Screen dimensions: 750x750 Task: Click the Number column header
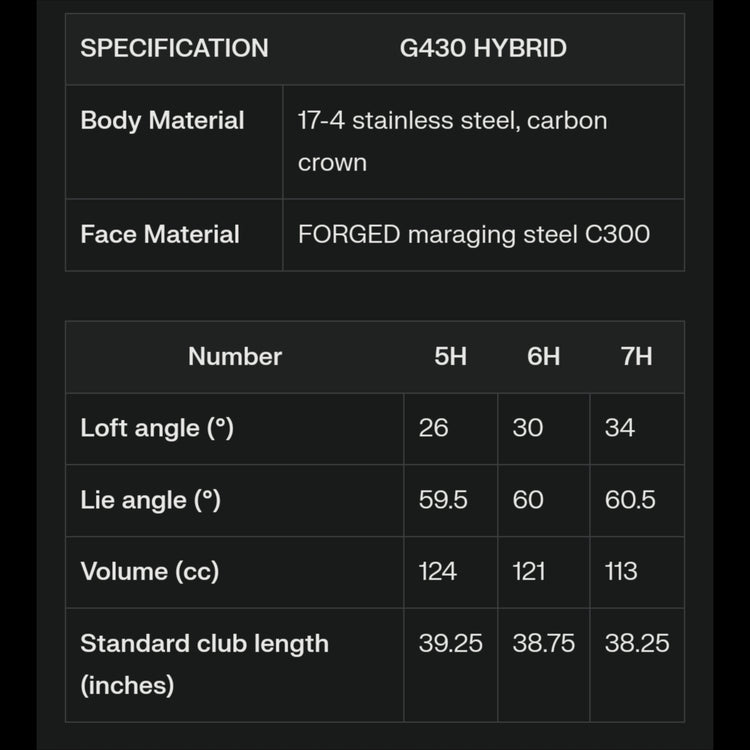point(235,356)
